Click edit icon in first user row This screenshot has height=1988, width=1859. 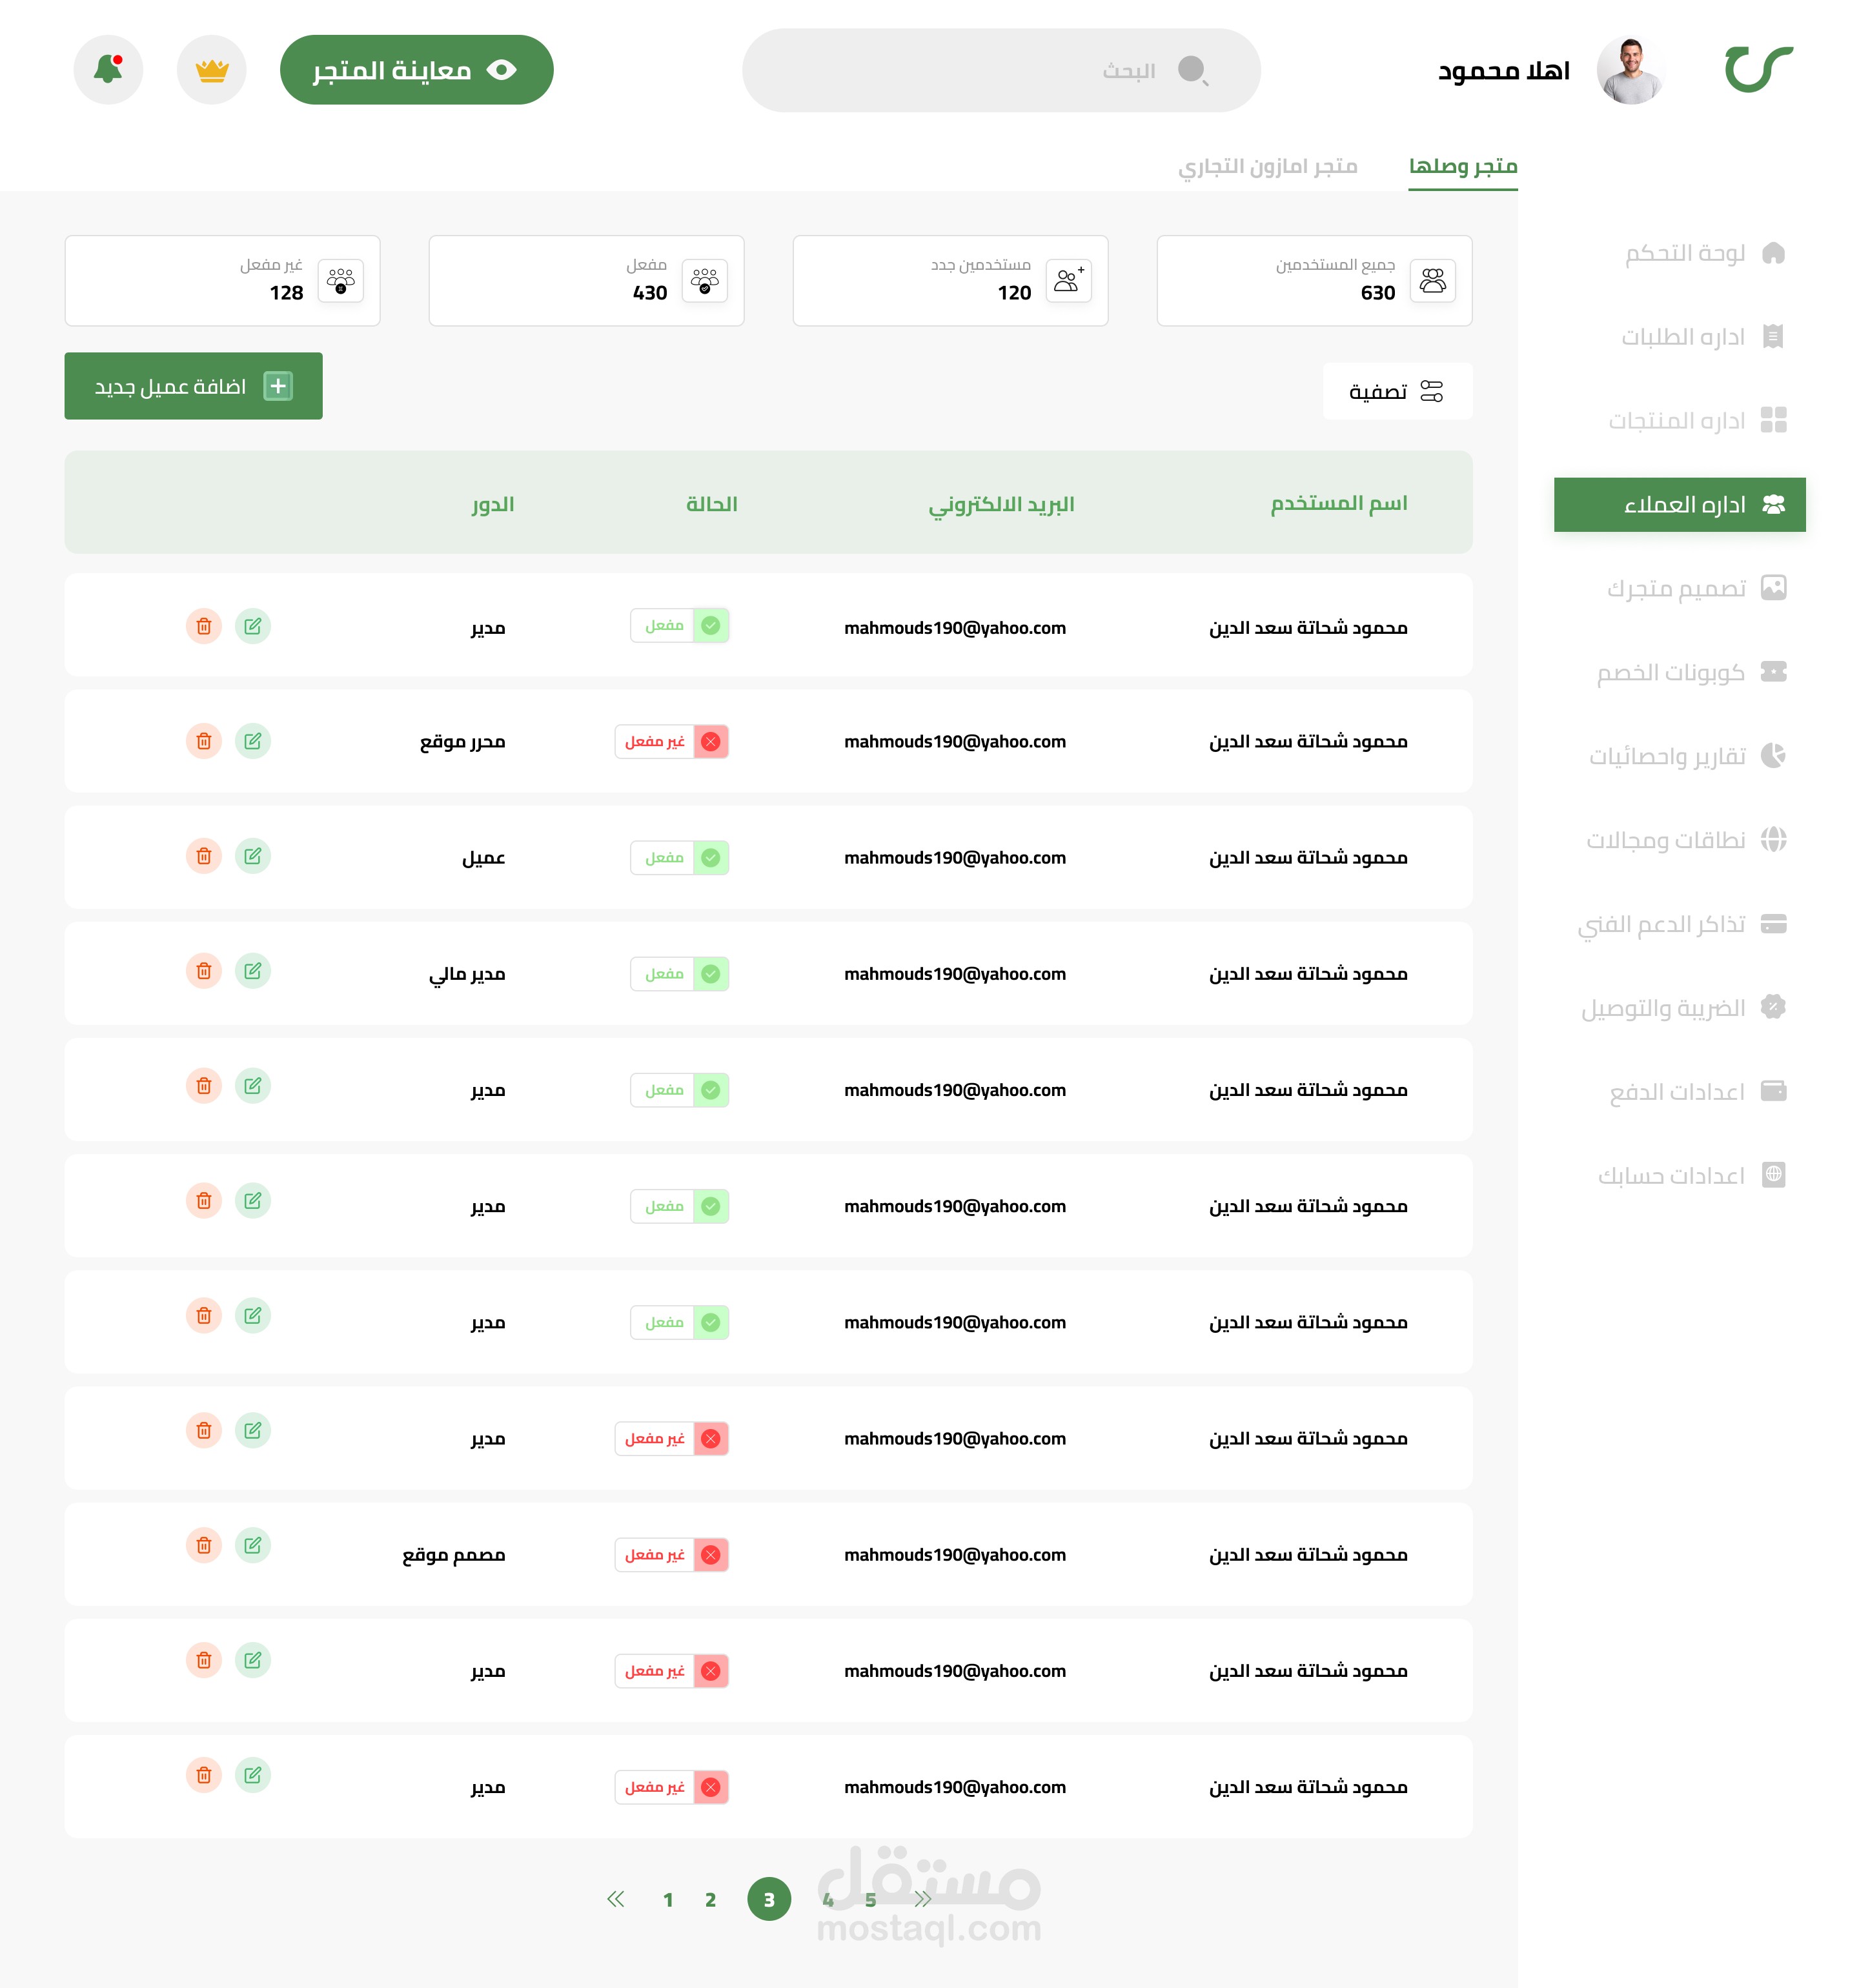coord(253,626)
